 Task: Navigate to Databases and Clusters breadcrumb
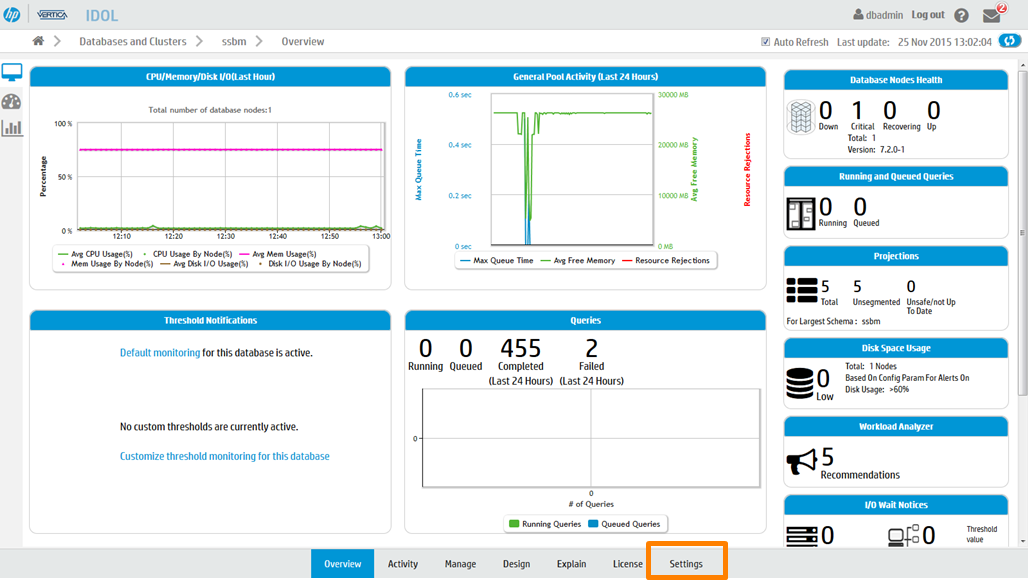click(133, 42)
